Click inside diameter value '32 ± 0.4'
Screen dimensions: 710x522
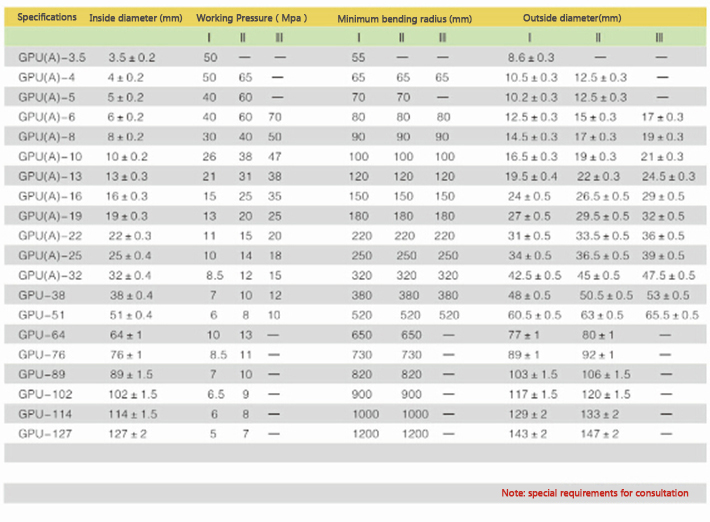pos(130,276)
